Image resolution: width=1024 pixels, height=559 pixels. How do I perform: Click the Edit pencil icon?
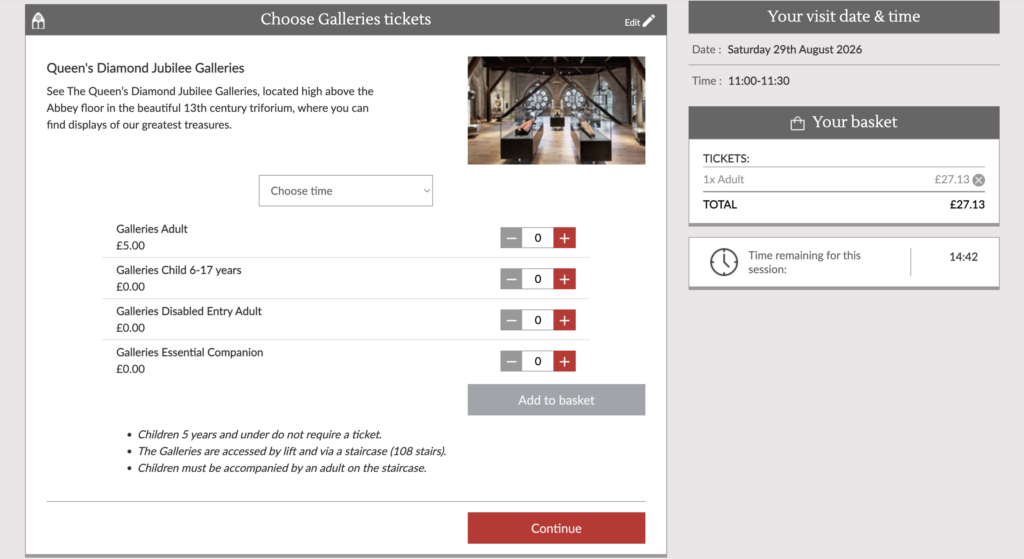(648, 21)
